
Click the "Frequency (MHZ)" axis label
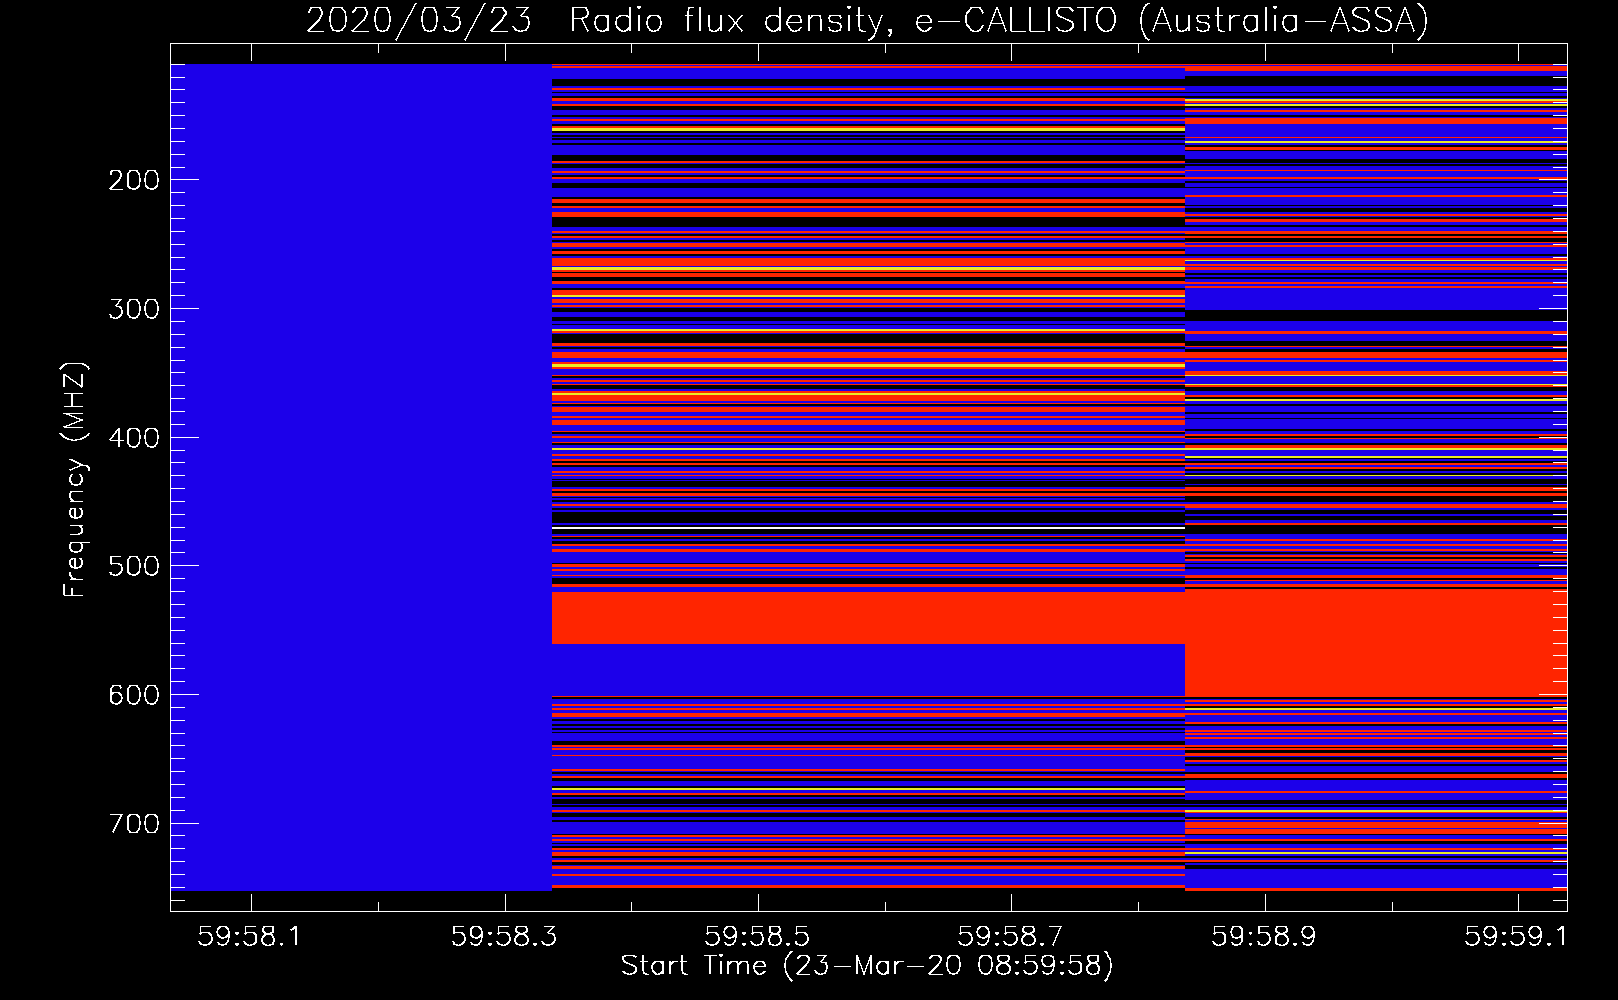pyautogui.click(x=75, y=479)
